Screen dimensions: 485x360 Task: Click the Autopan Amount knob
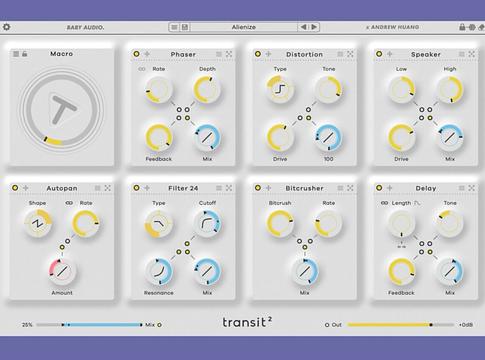[62, 271]
